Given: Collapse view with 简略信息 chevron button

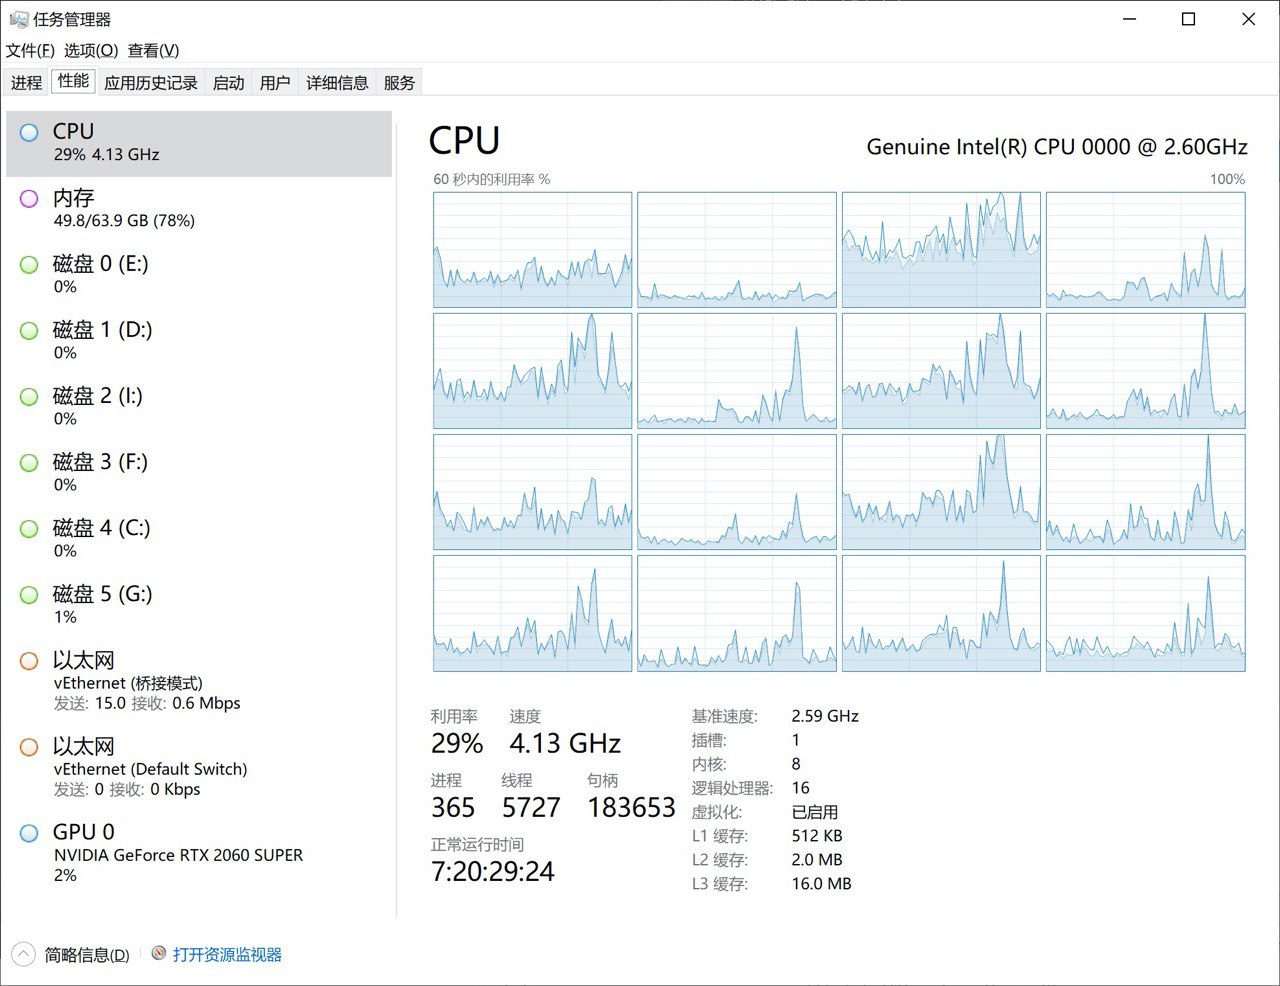Looking at the screenshot, I should tap(24, 954).
